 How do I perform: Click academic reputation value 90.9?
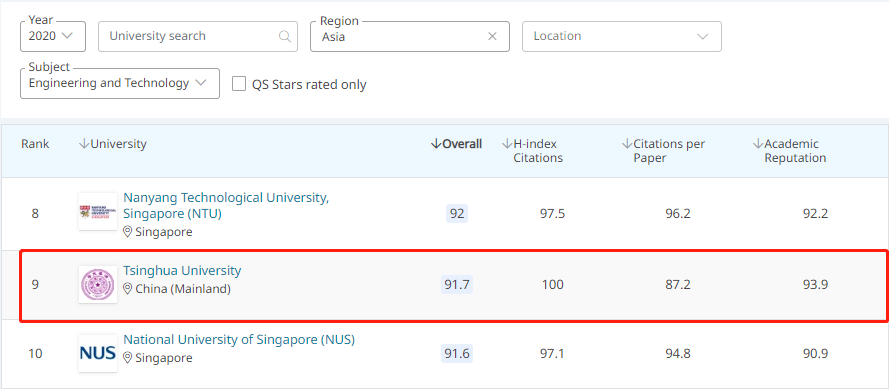(x=815, y=353)
